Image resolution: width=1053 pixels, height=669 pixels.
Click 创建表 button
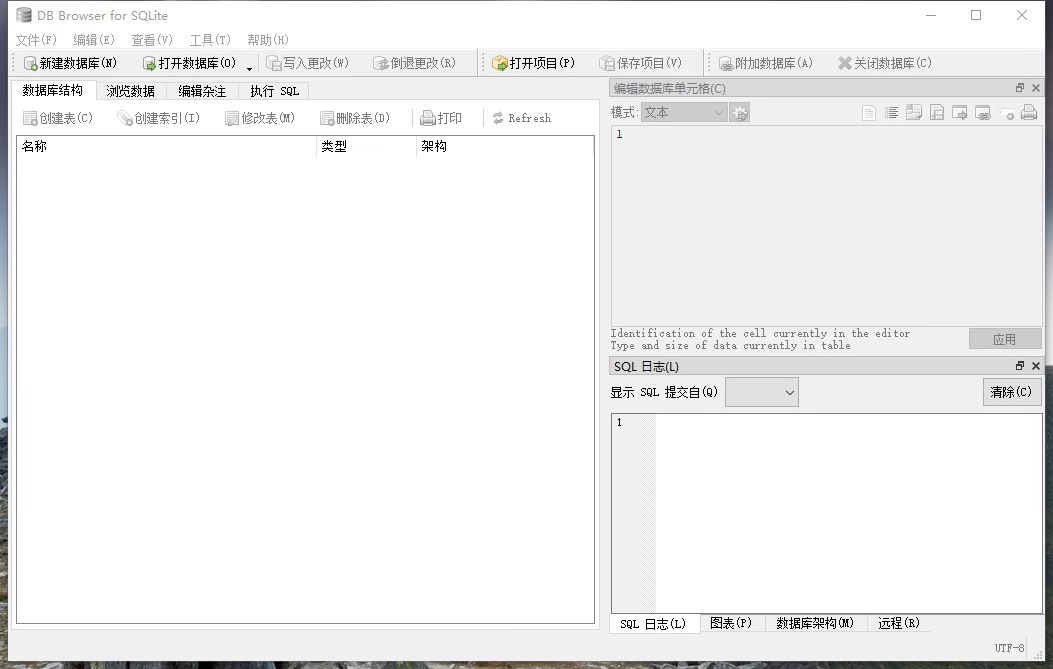coord(58,118)
